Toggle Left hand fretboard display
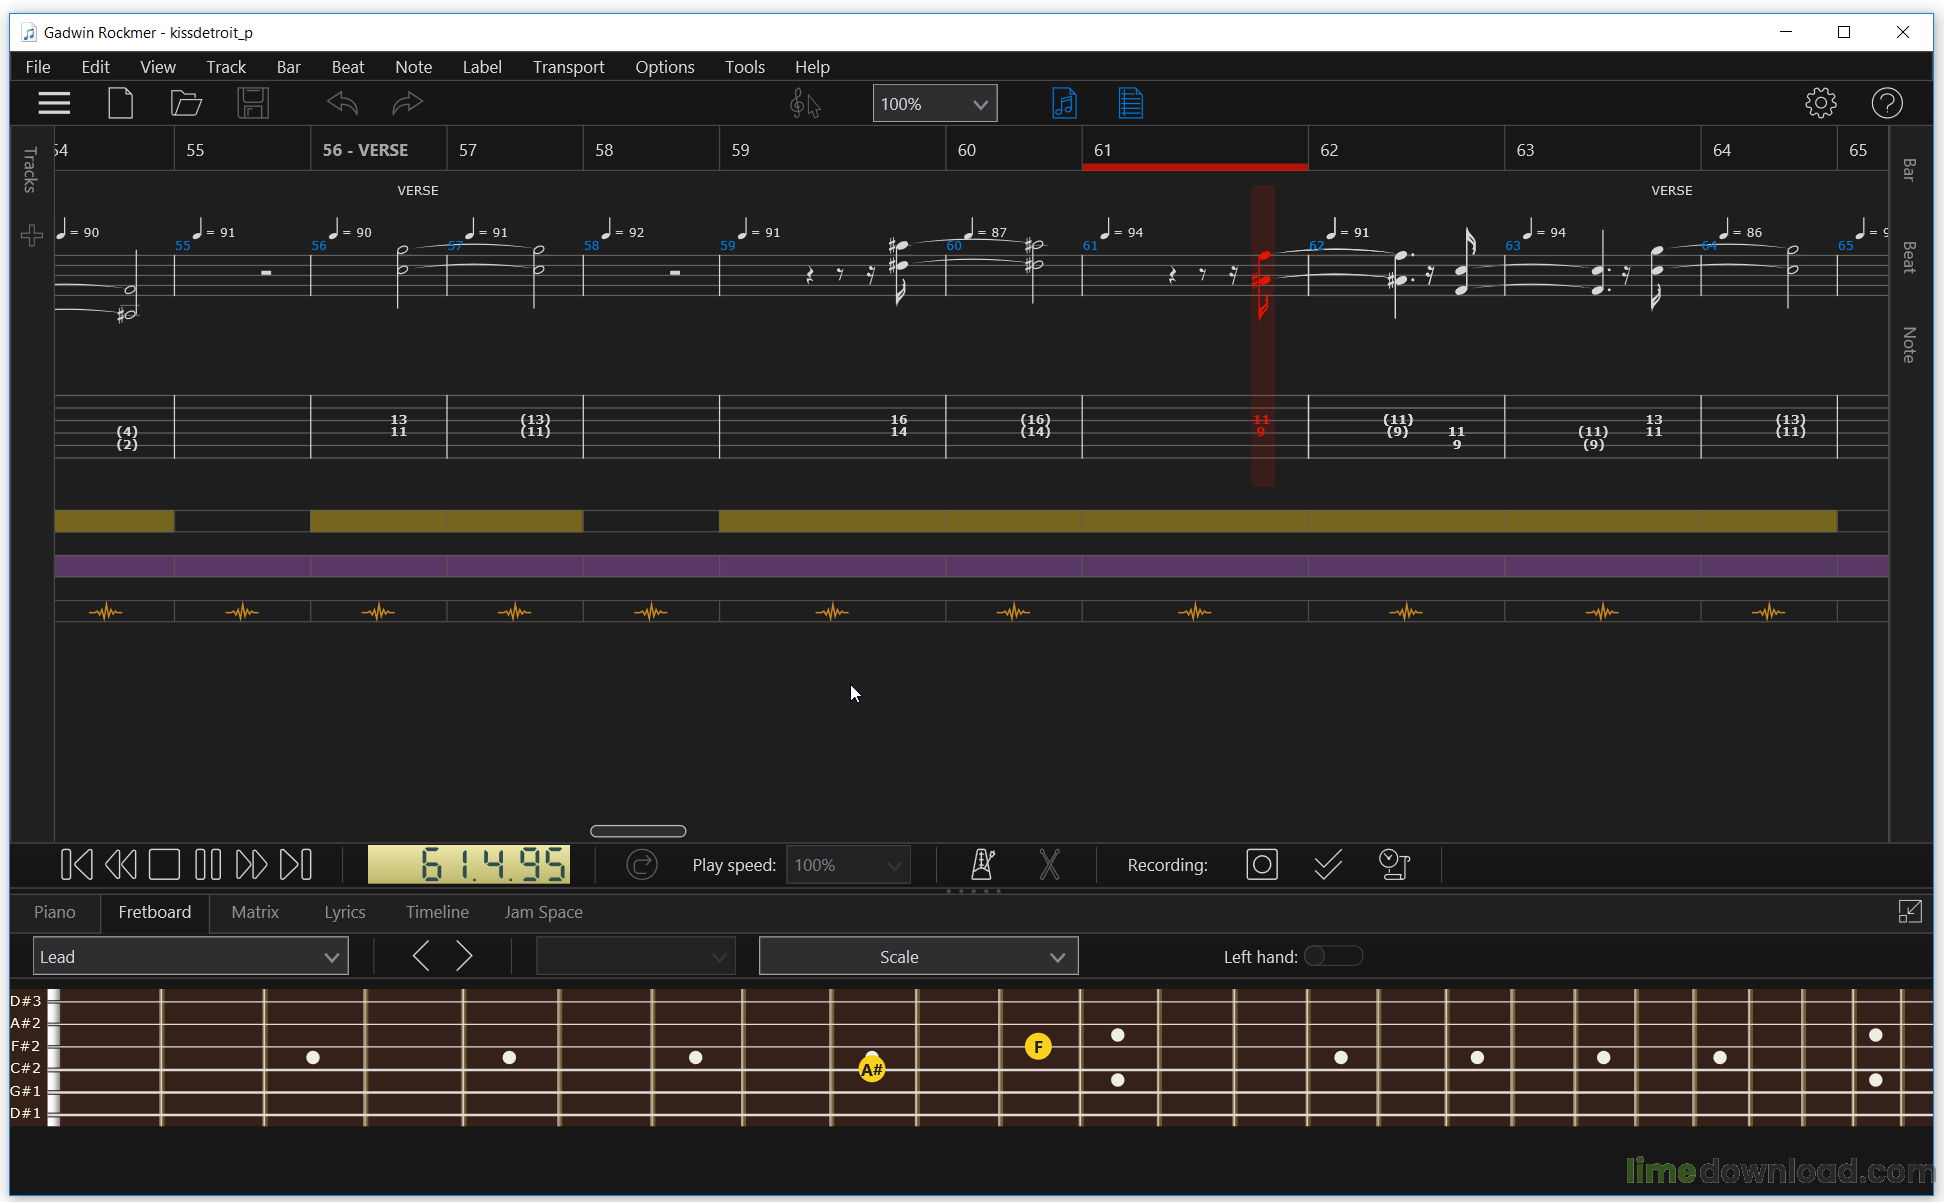 (x=1334, y=956)
